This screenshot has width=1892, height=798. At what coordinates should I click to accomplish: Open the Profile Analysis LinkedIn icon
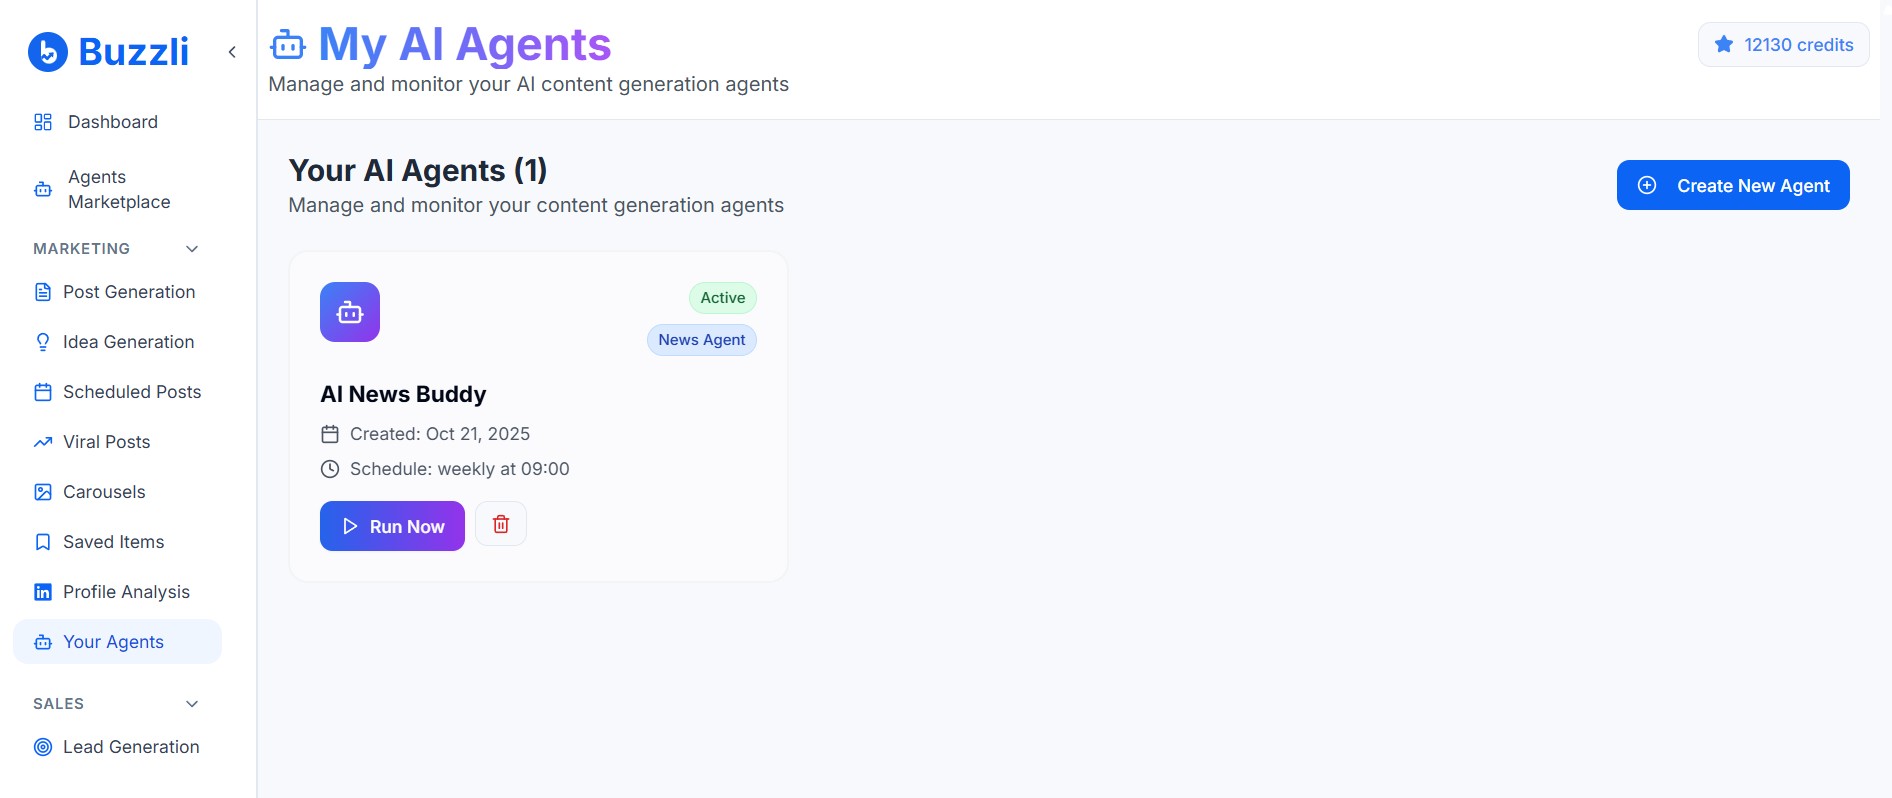(x=42, y=591)
